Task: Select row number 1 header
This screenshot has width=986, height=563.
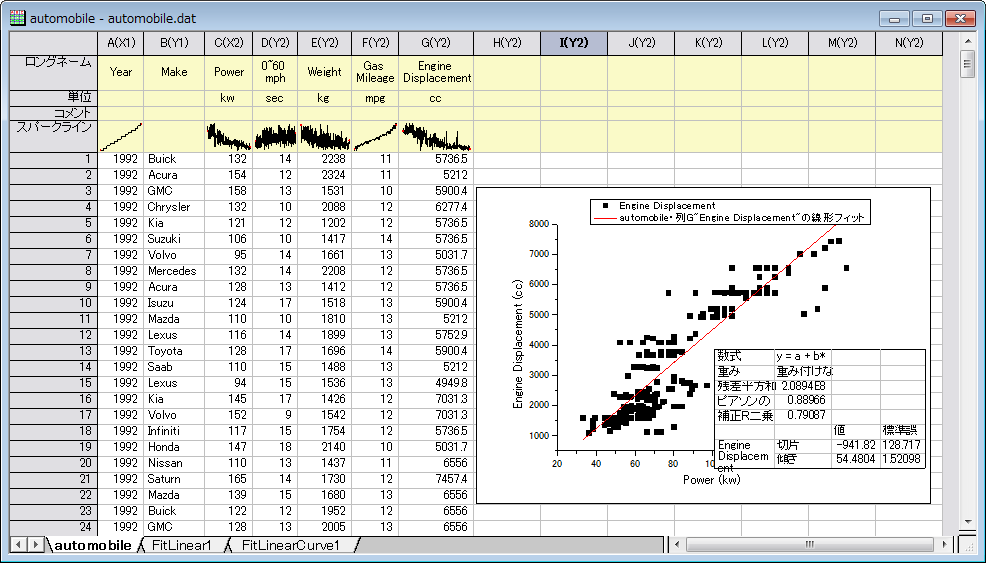Action: (53, 159)
